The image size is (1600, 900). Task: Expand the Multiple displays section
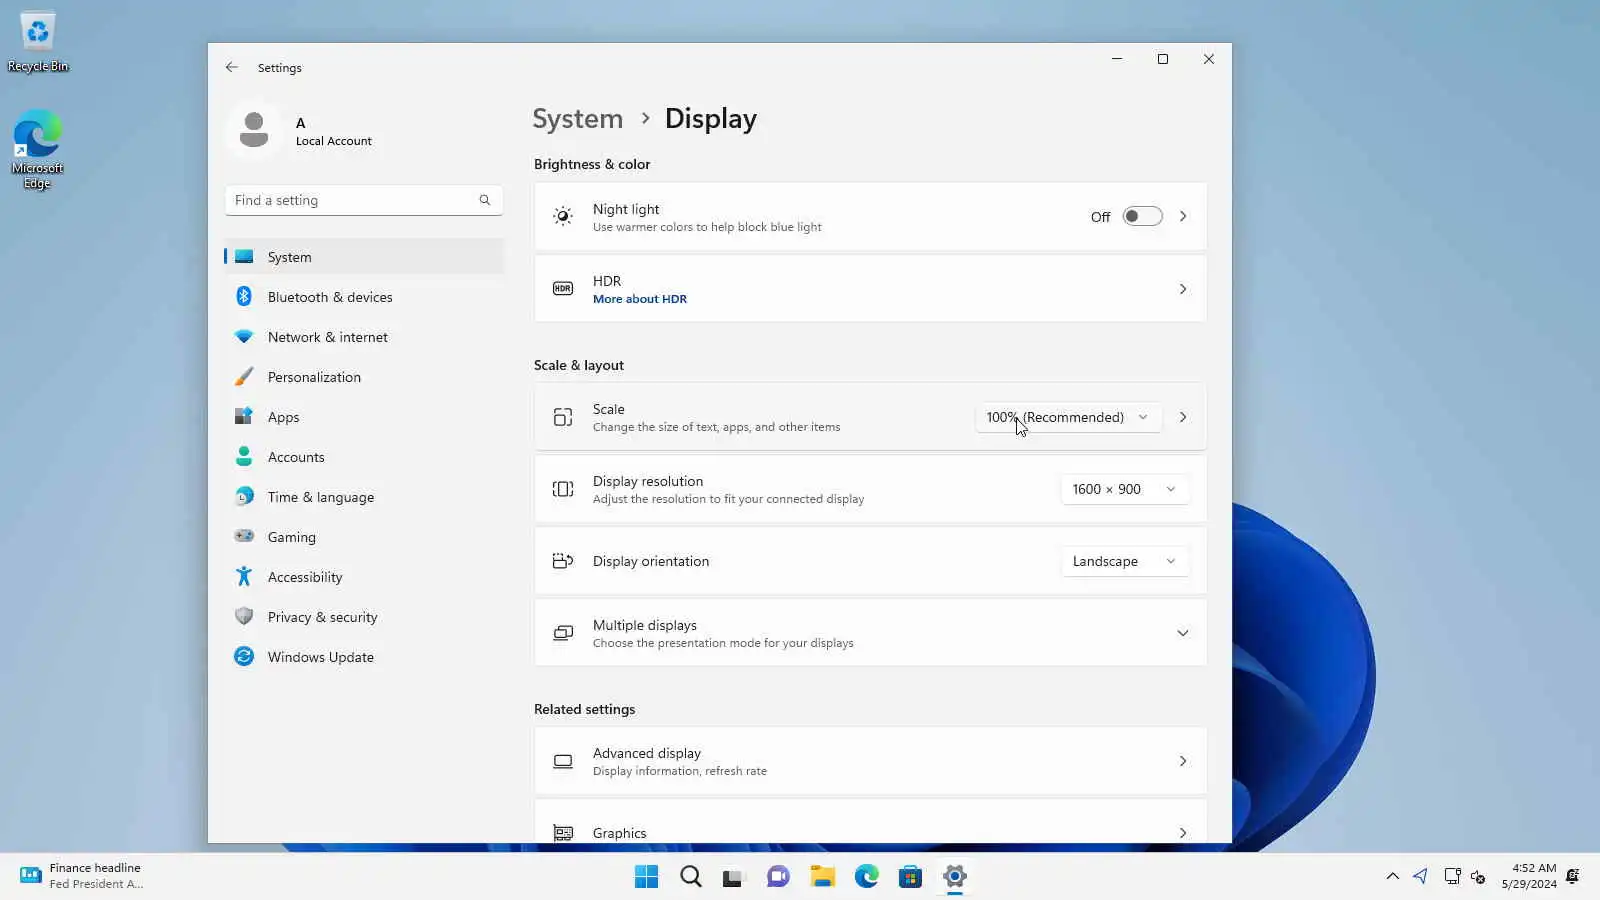click(x=1183, y=633)
